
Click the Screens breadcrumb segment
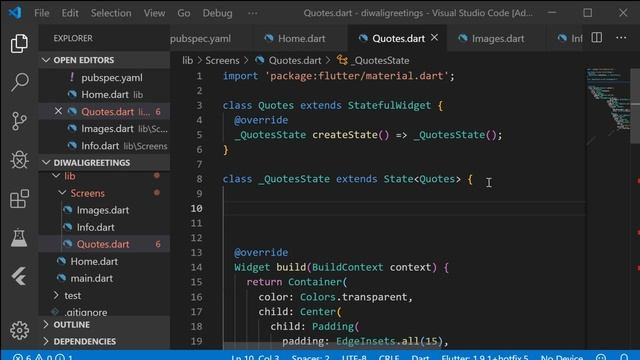click(222, 60)
